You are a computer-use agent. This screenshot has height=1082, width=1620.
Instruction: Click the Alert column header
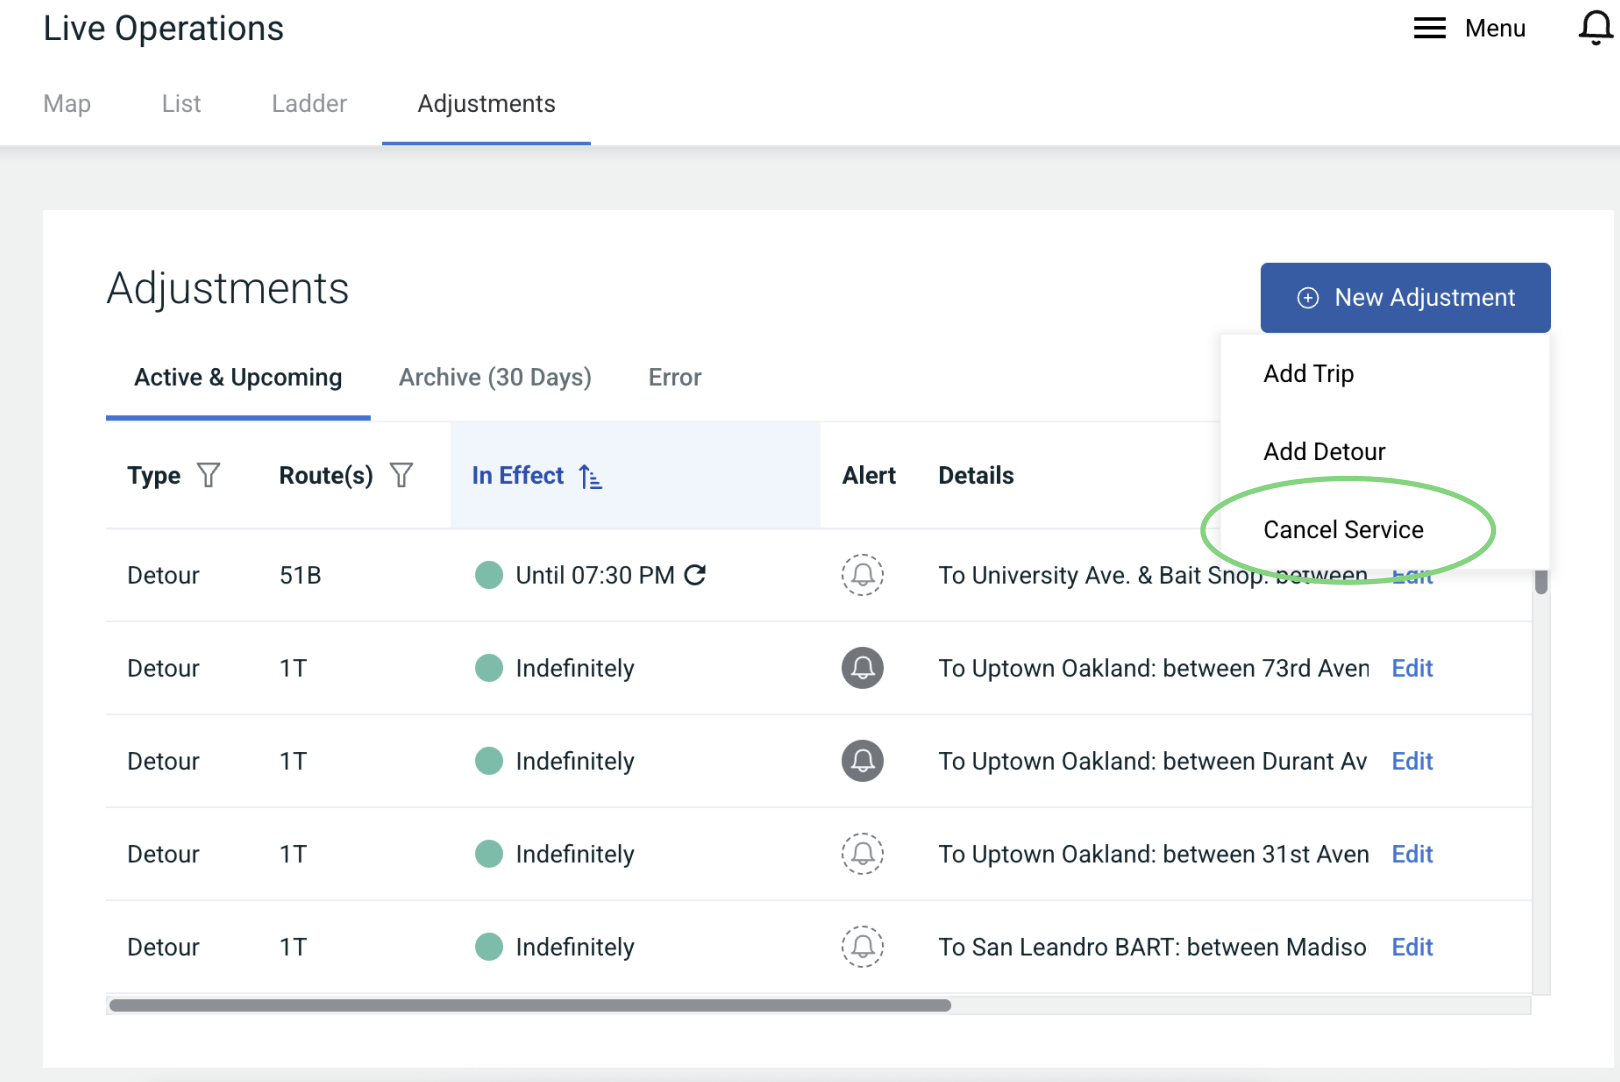click(869, 476)
